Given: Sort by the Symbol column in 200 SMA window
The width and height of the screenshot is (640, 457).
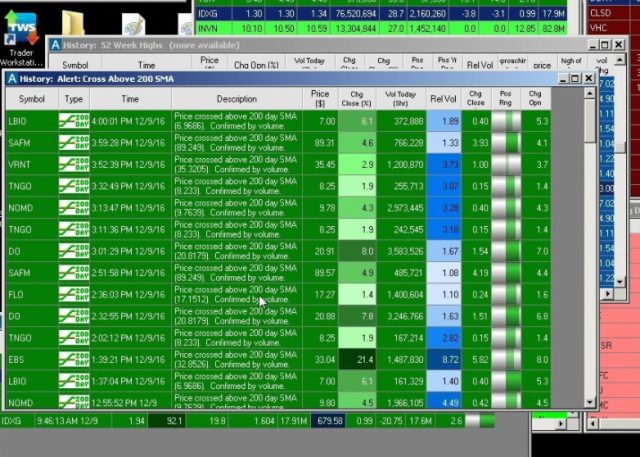Looking at the screenshot, I should pos(32,99).
